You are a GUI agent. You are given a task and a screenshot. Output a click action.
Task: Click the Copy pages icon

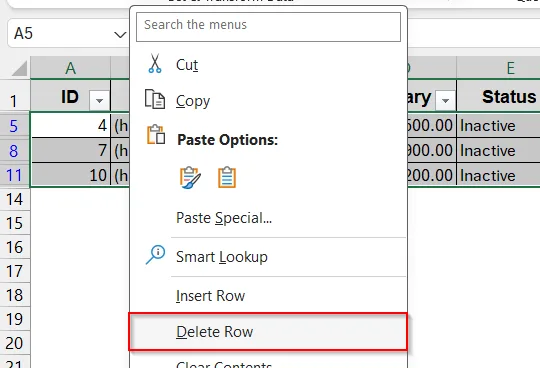[x=155, y=99]
